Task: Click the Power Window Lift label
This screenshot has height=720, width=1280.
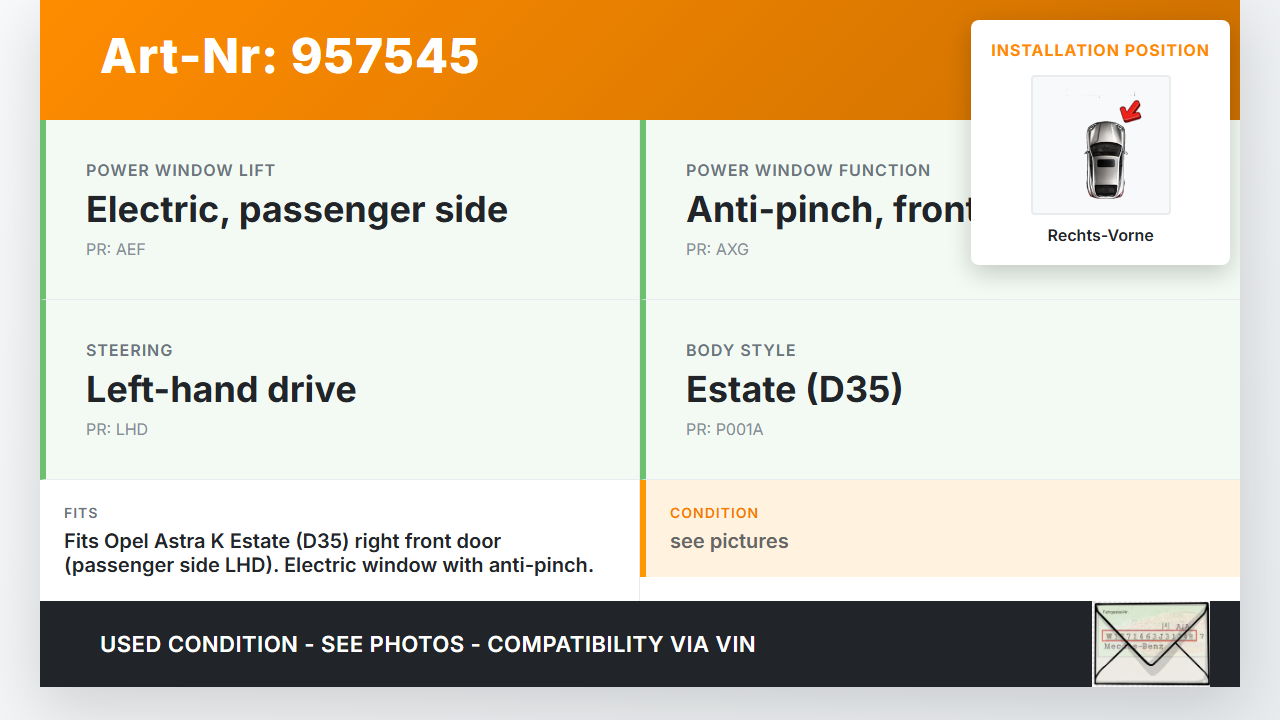Action: 180,170
